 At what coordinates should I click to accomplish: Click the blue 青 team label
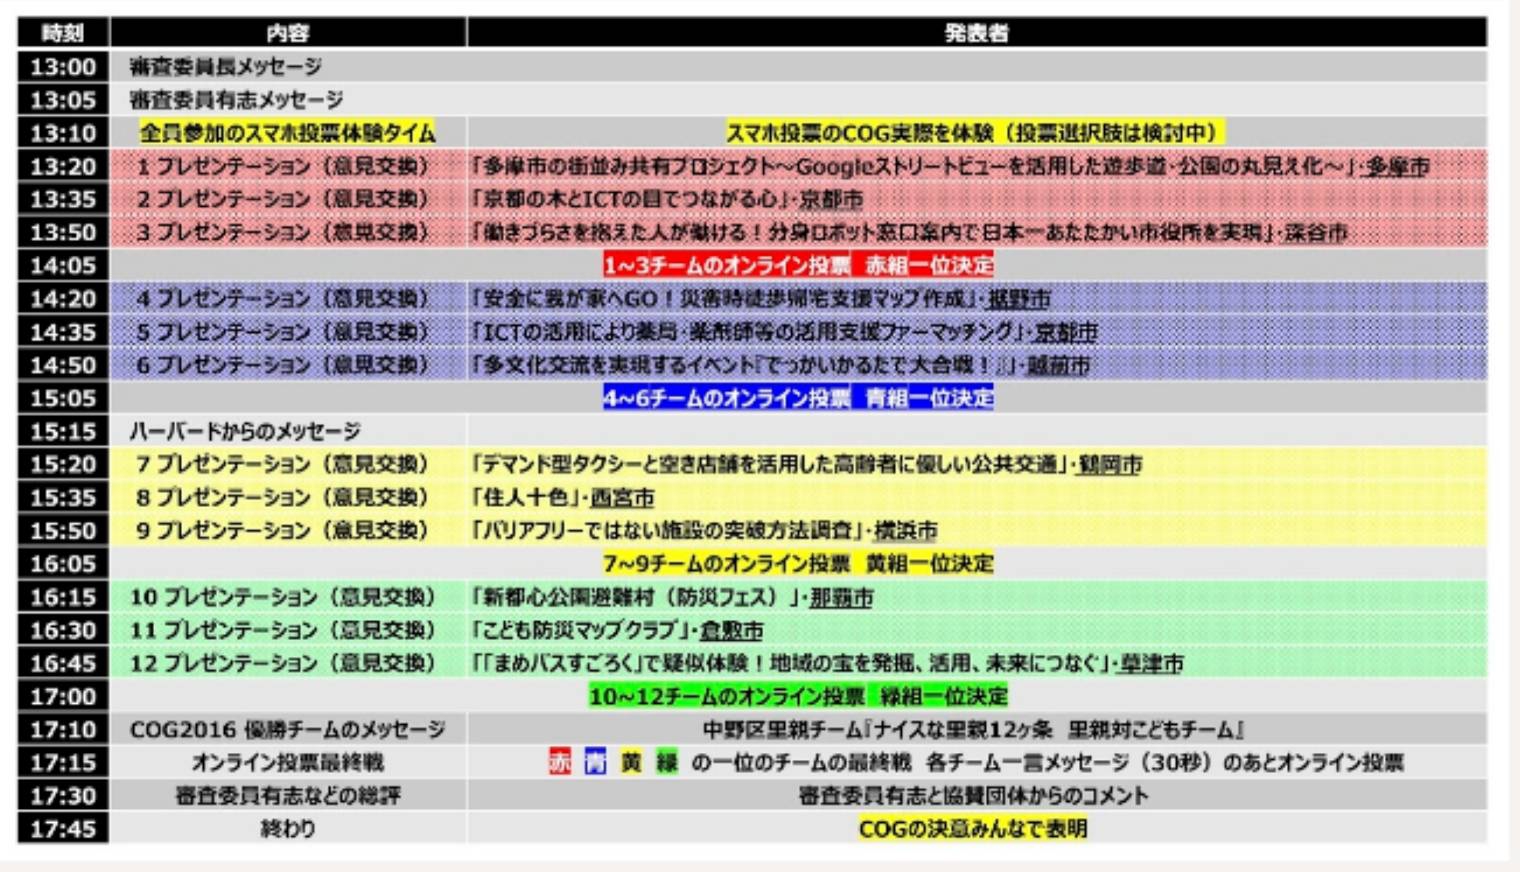click(595, 763)
